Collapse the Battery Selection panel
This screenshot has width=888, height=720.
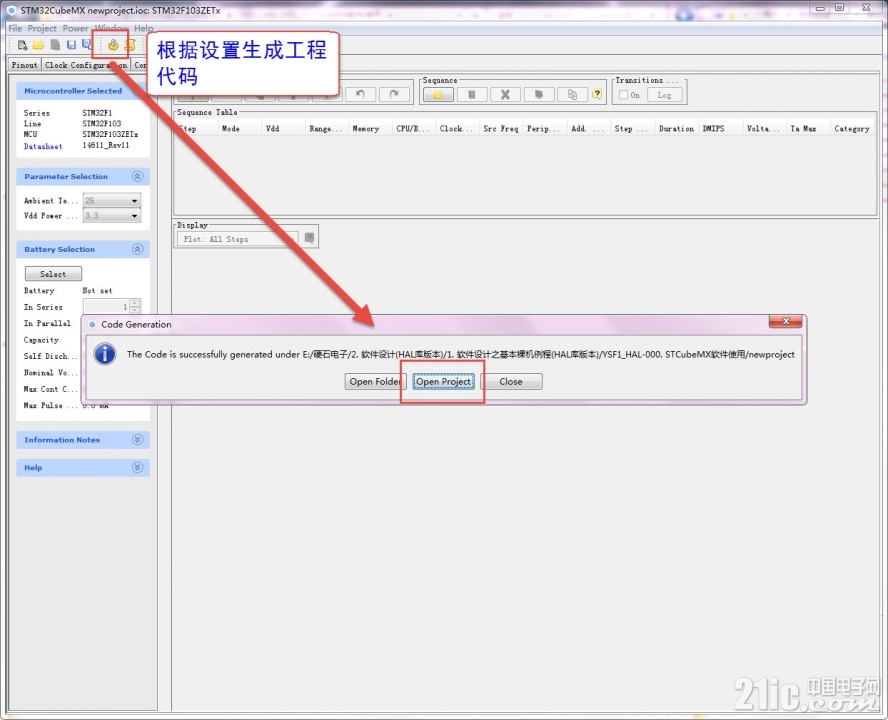pyautogui.click(x=138, y=249)
